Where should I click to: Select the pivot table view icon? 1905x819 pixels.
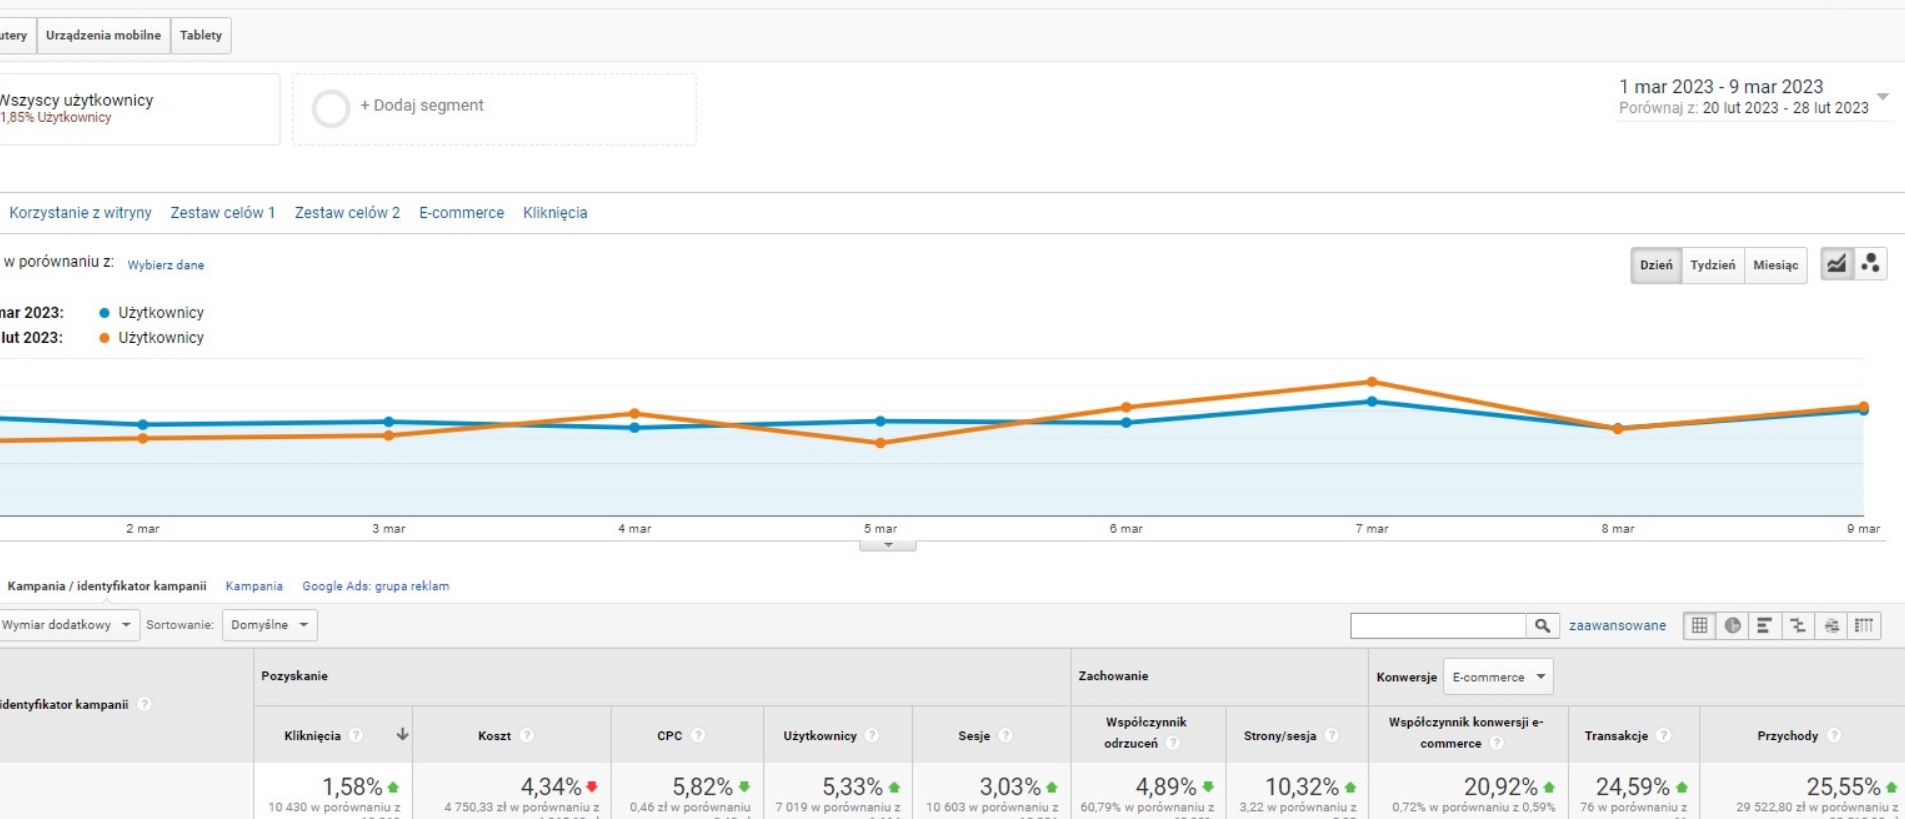(1864, 625)
